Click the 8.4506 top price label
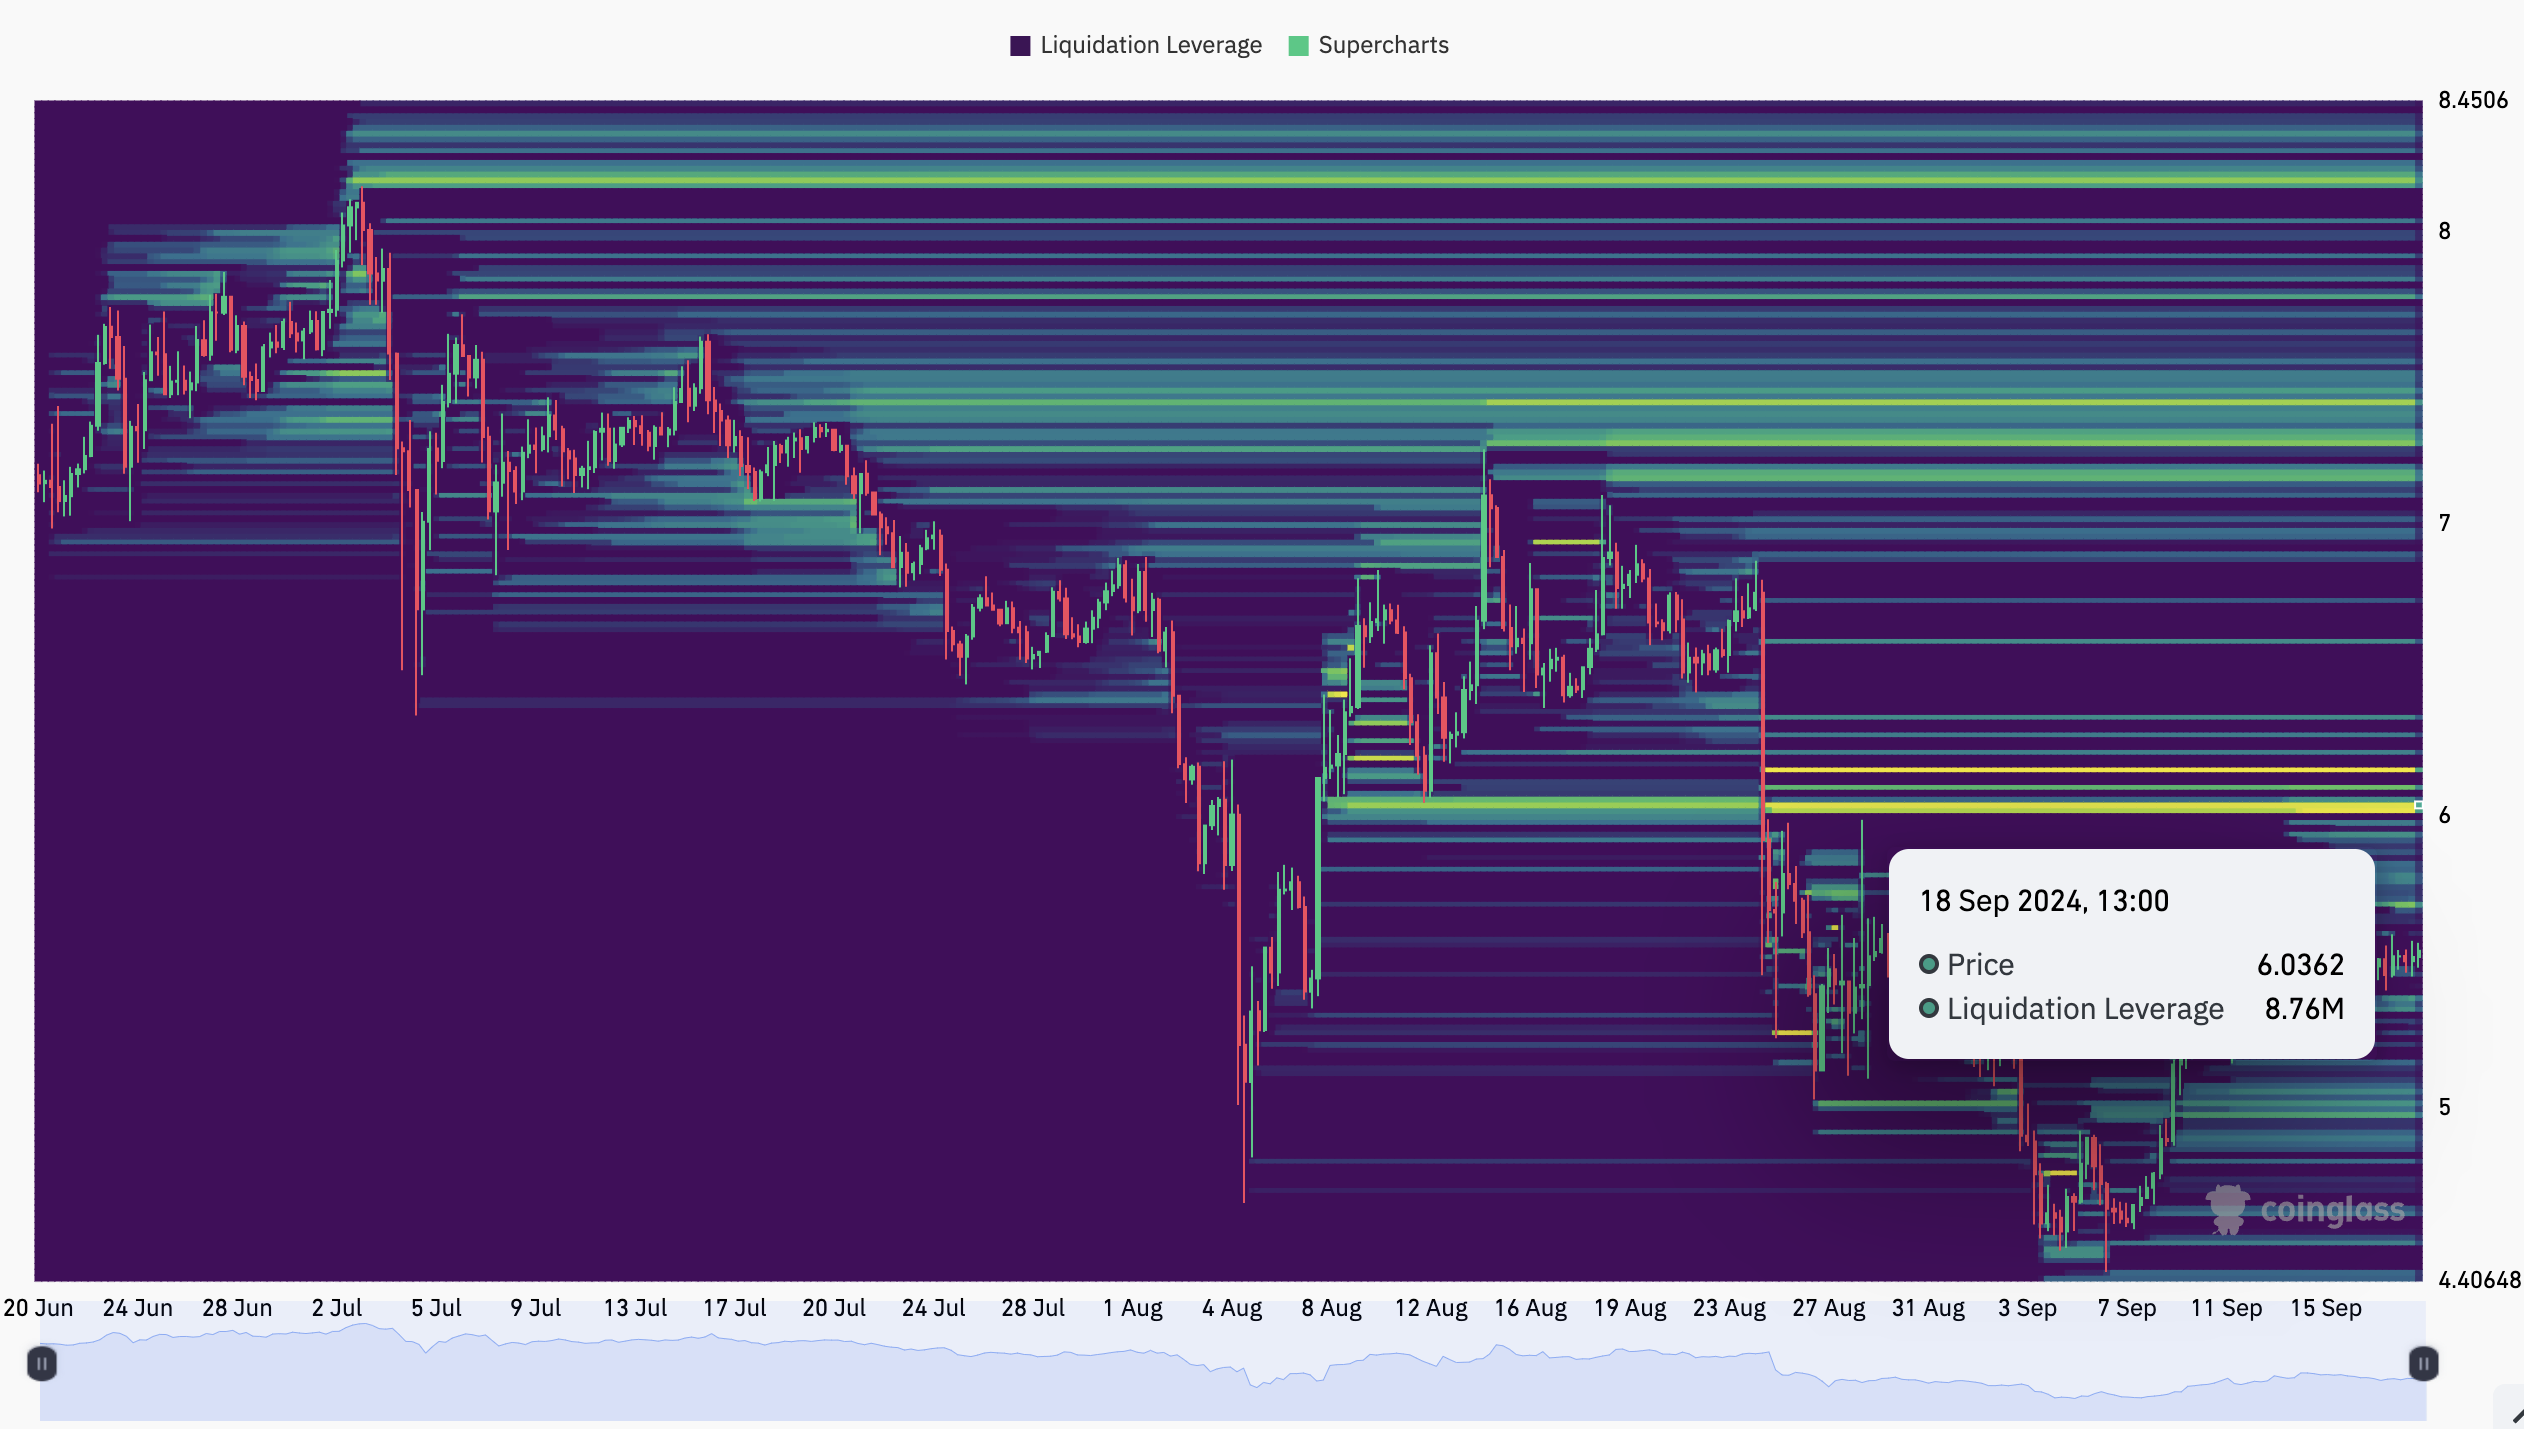2524x1429 pixels. 2472,100
